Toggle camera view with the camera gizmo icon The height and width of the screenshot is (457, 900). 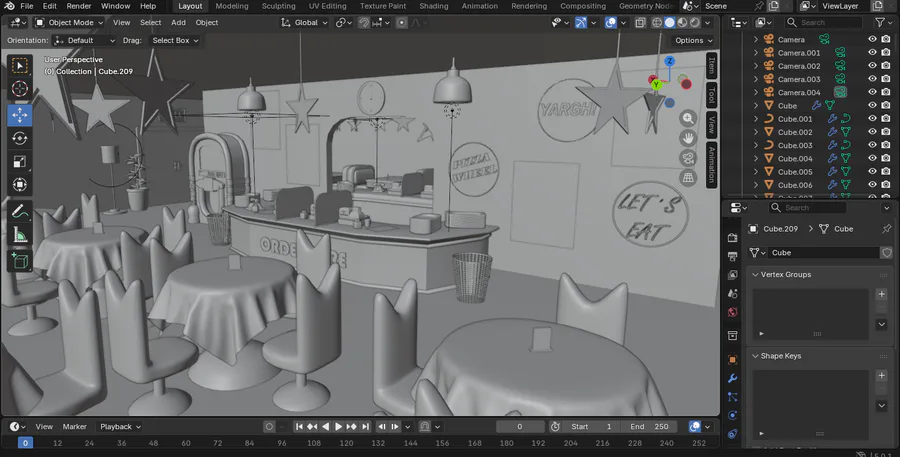688,158
